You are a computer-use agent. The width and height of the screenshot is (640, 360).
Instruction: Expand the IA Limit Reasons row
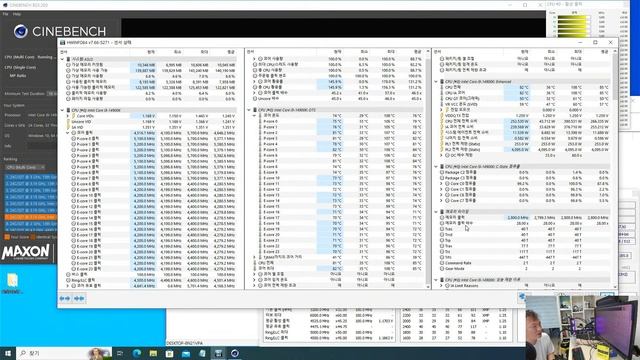pyautogui.click(x=442, y=286)
